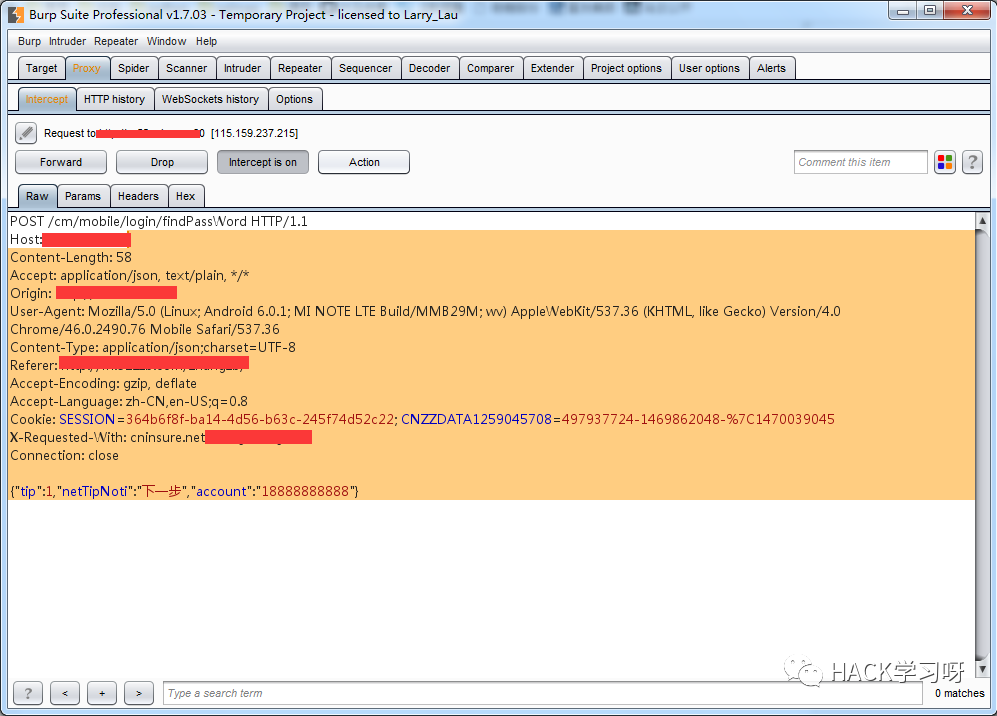This screenshot has width=997, height=716.
Task: Drop the intercepted request
Action: (x=162, y=162)
